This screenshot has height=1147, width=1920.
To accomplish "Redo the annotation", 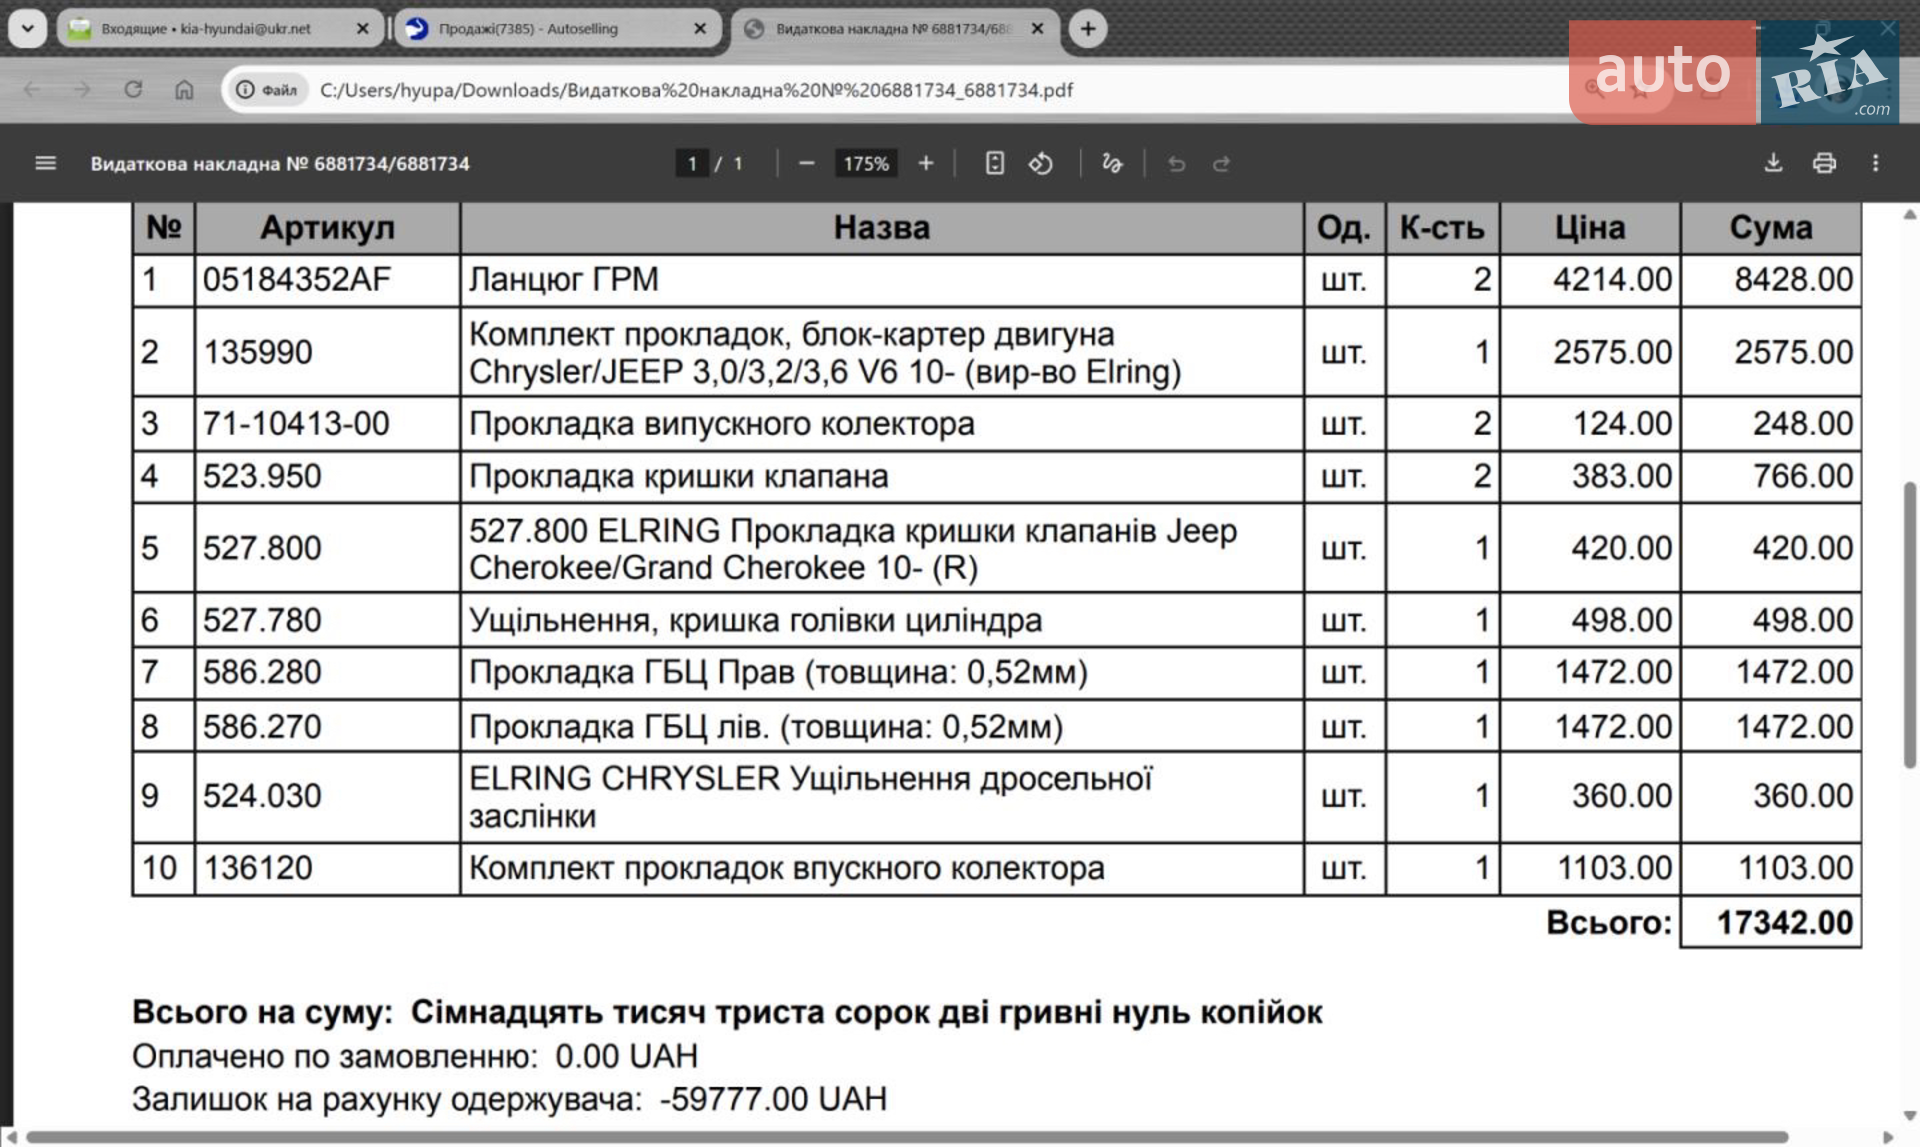I will pos(1221,163).
